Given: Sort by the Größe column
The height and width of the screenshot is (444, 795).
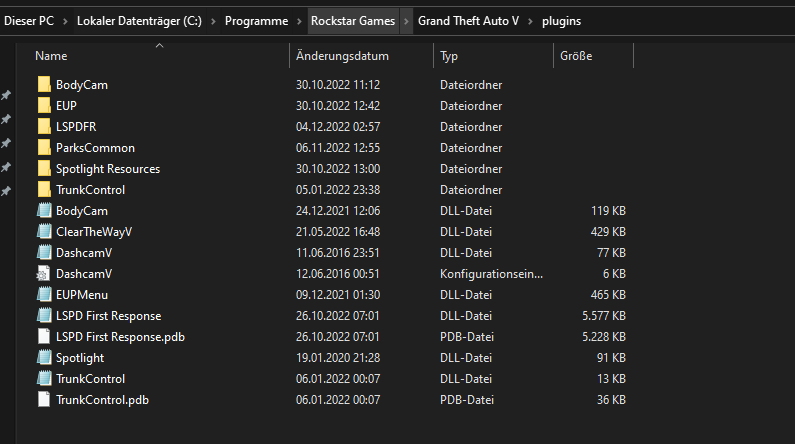Looking at the screenshot, I should tap(575, 57).
